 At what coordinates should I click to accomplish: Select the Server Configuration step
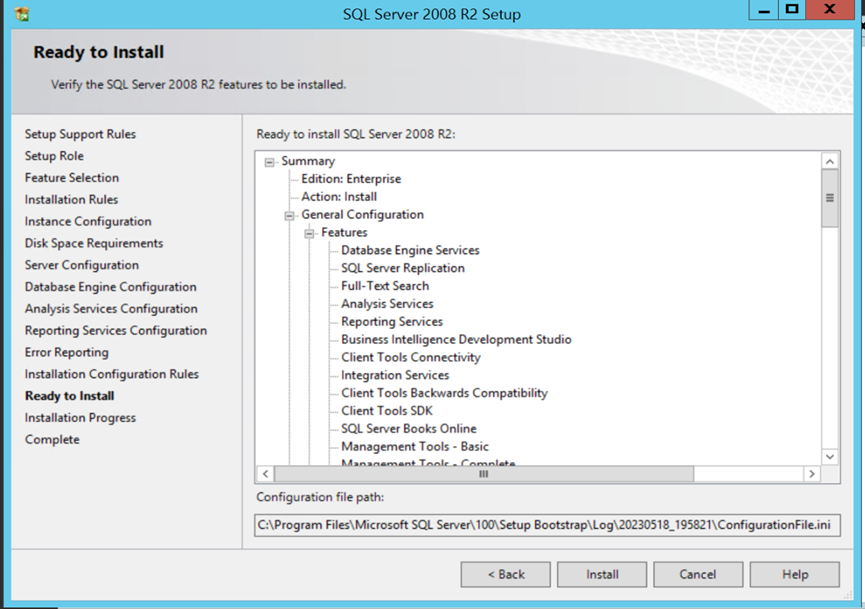coord(82,265)
